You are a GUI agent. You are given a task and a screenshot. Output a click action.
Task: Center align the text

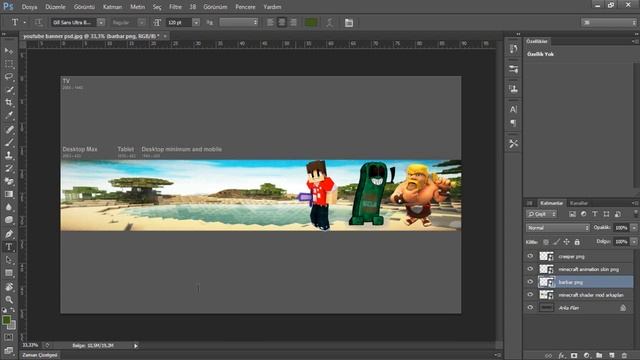(x=282, y=22)
